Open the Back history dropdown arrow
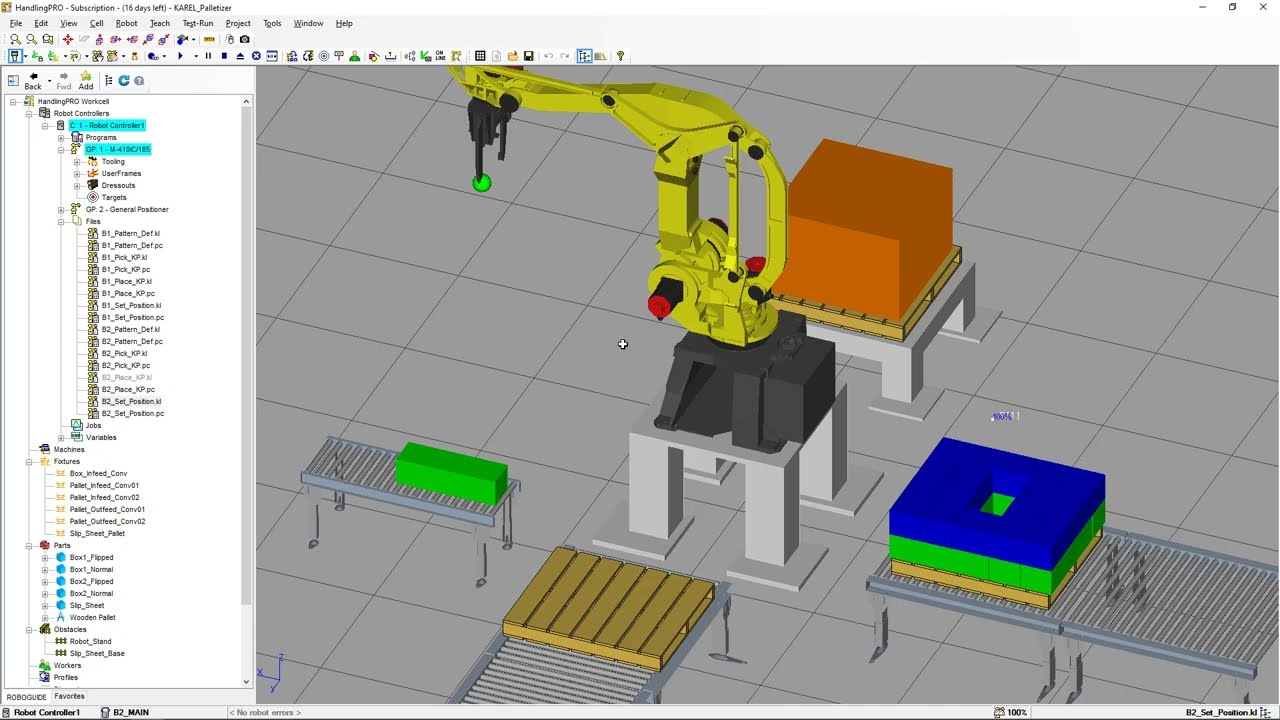This screenshot has height=720, width=1280. coord(49,80)
